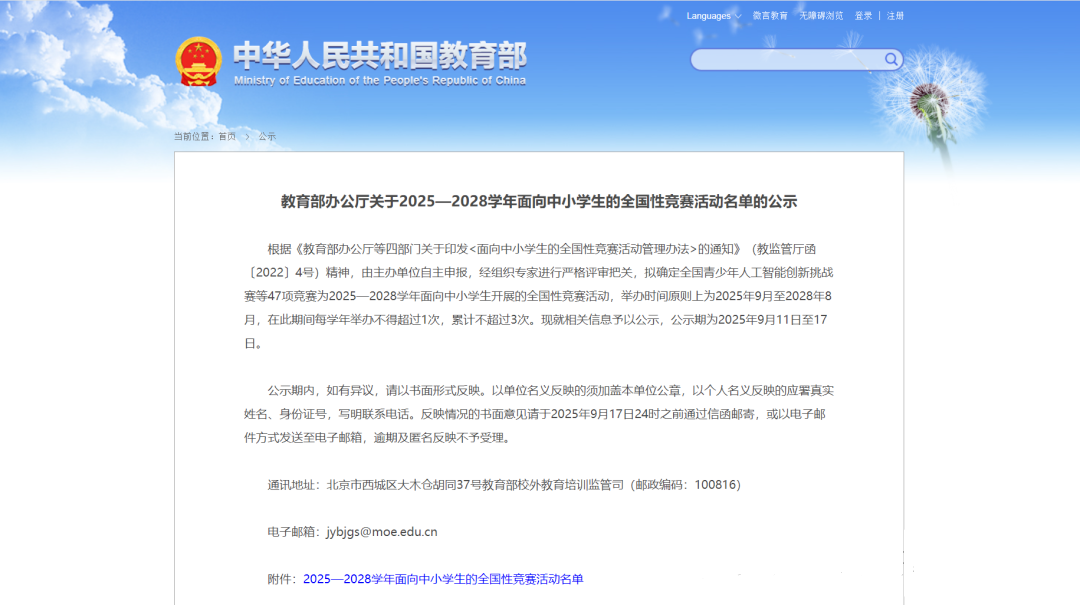Open the 微言教育 link
Screen dimensions: 1080x605
(x=770, y=16)
